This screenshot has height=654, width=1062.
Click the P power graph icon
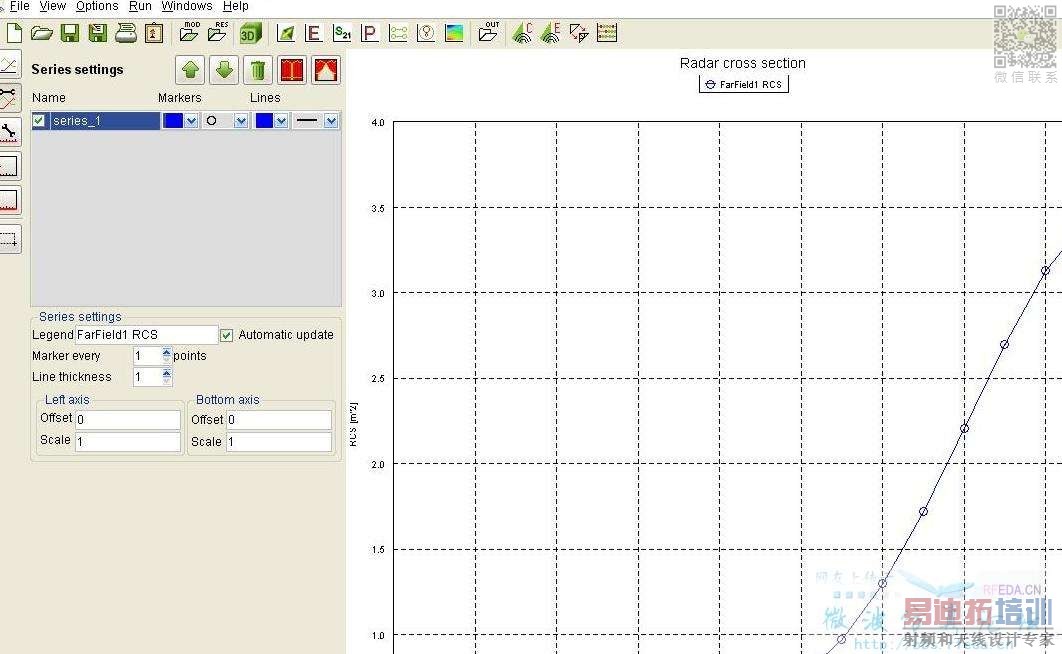[x=369, y=32]
